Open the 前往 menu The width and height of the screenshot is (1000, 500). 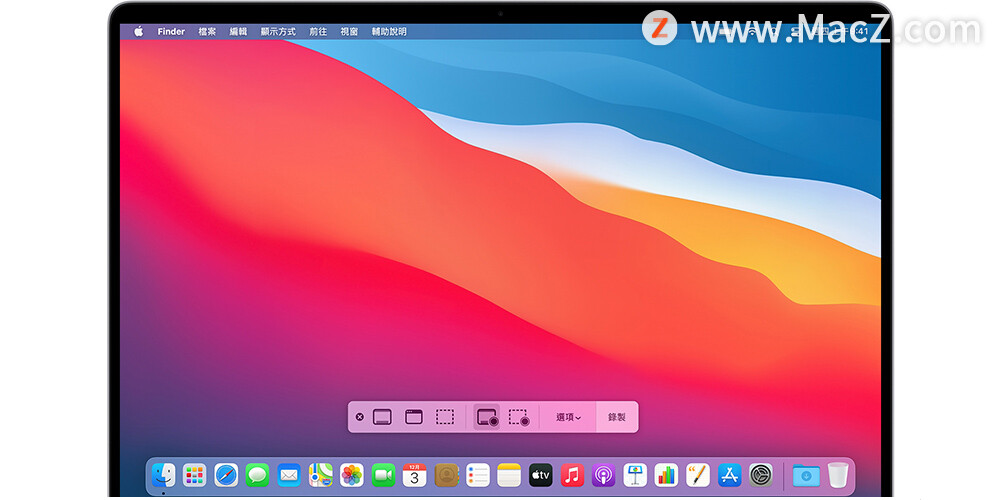coord(318,31)
